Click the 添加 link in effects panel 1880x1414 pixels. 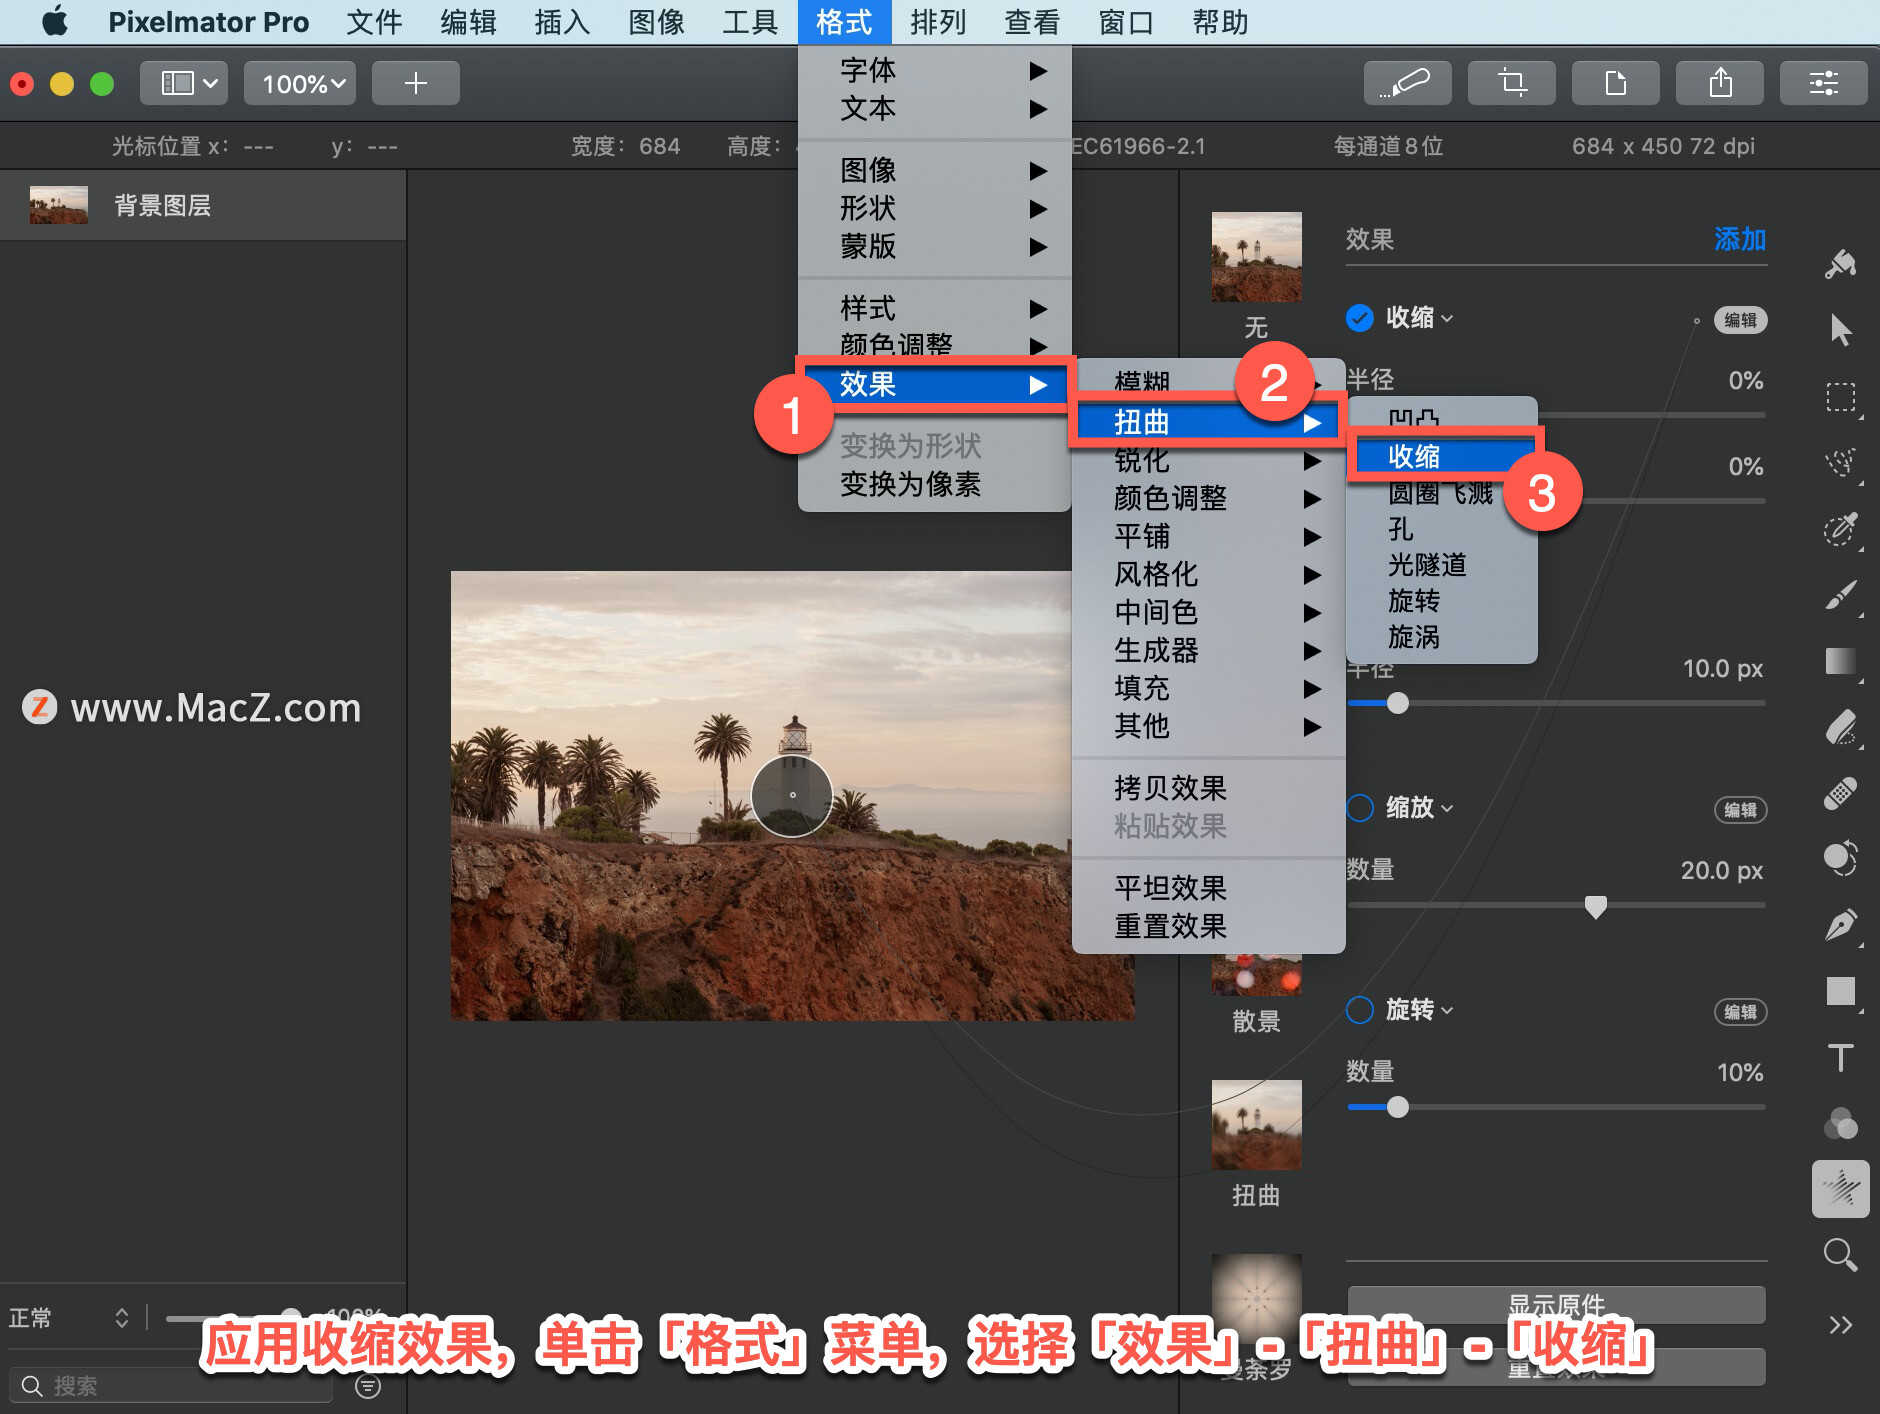pyautogui.click(x=1740, y=239)
